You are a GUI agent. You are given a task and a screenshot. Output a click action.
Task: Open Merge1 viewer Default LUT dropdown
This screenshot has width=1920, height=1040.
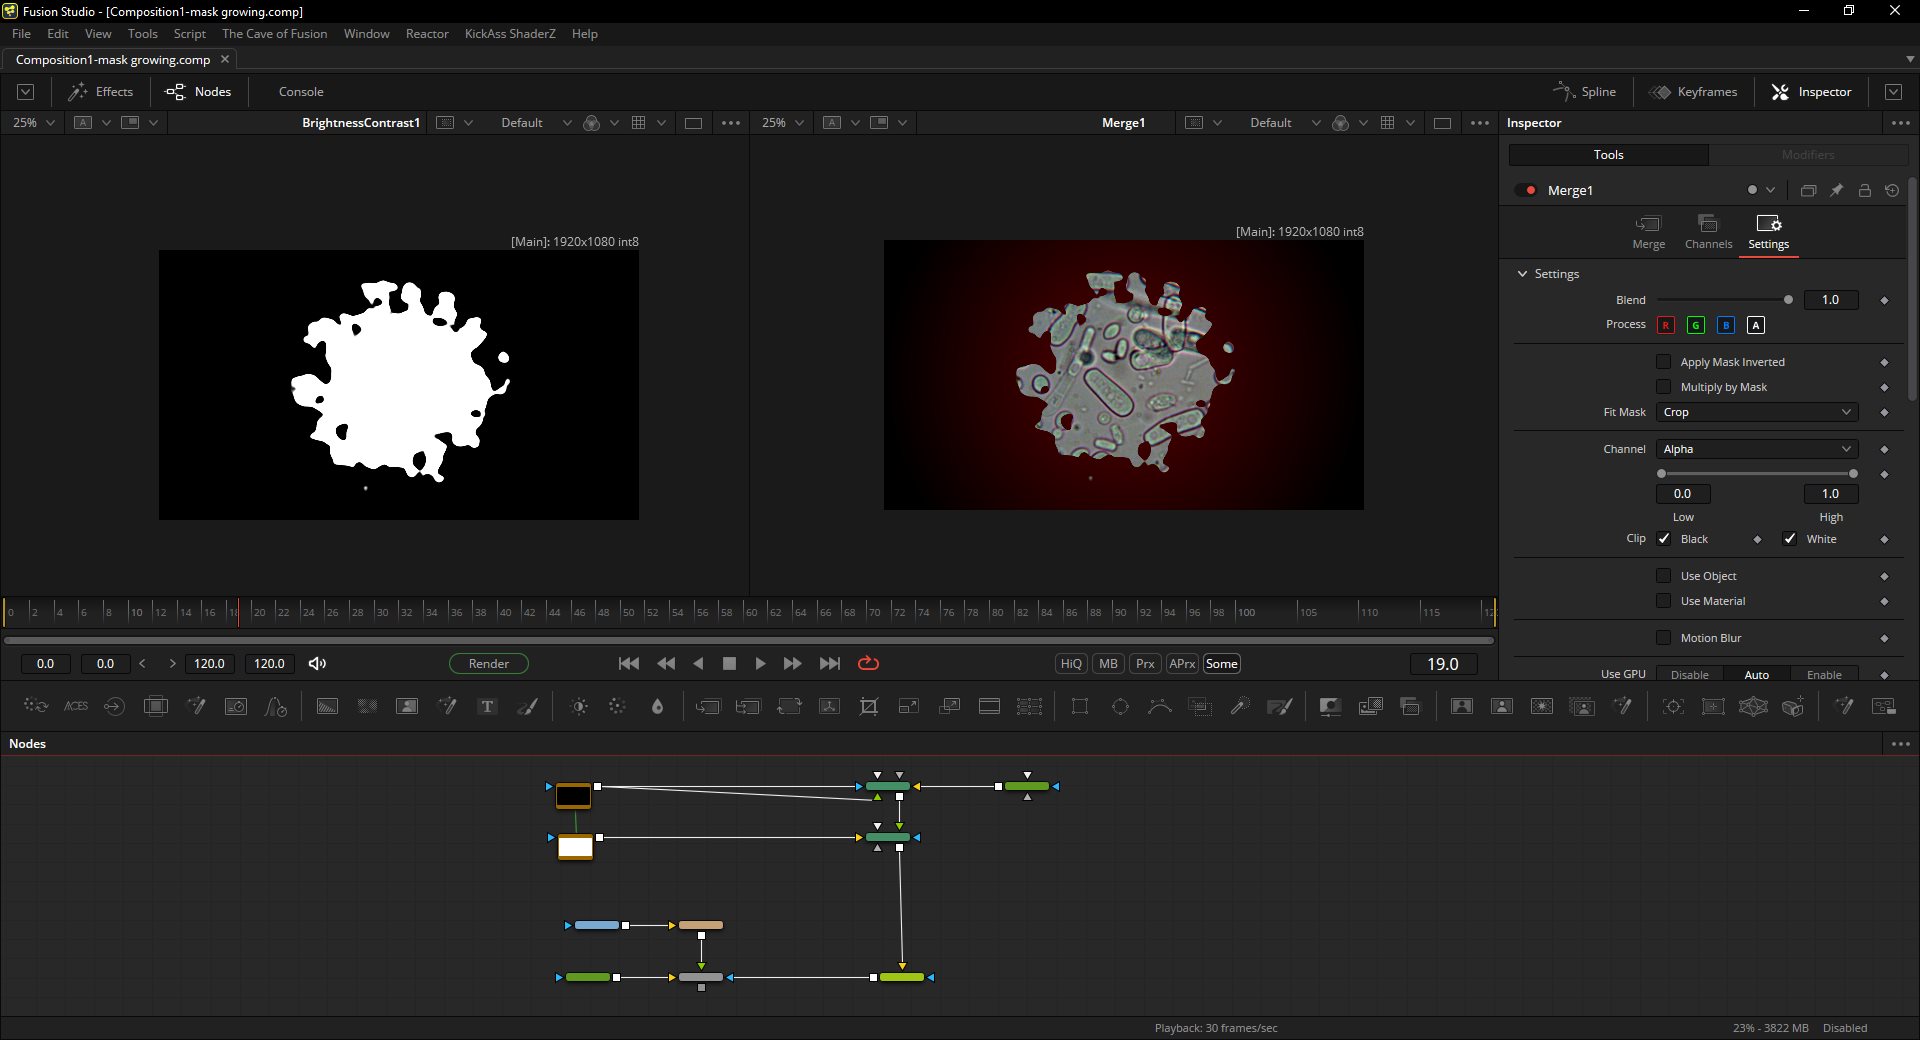coord(1285,123)
